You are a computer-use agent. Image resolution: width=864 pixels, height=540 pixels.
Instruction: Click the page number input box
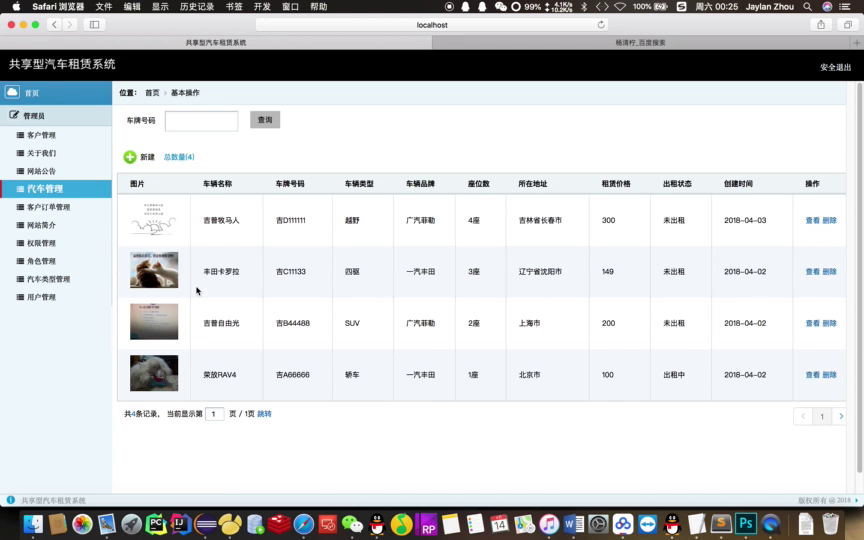pyautogui.click(x=214, y=414)
